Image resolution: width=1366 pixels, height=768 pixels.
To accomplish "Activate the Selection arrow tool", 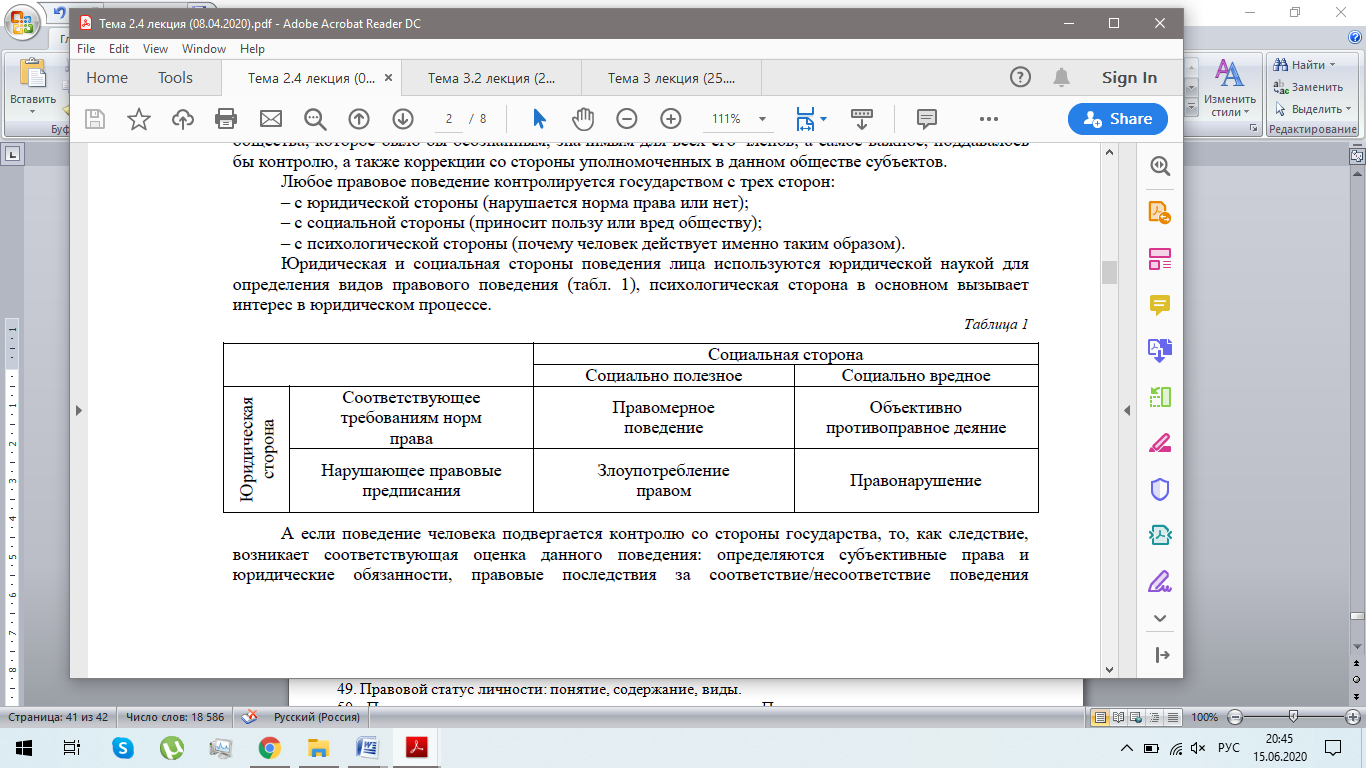I will 539,119.
